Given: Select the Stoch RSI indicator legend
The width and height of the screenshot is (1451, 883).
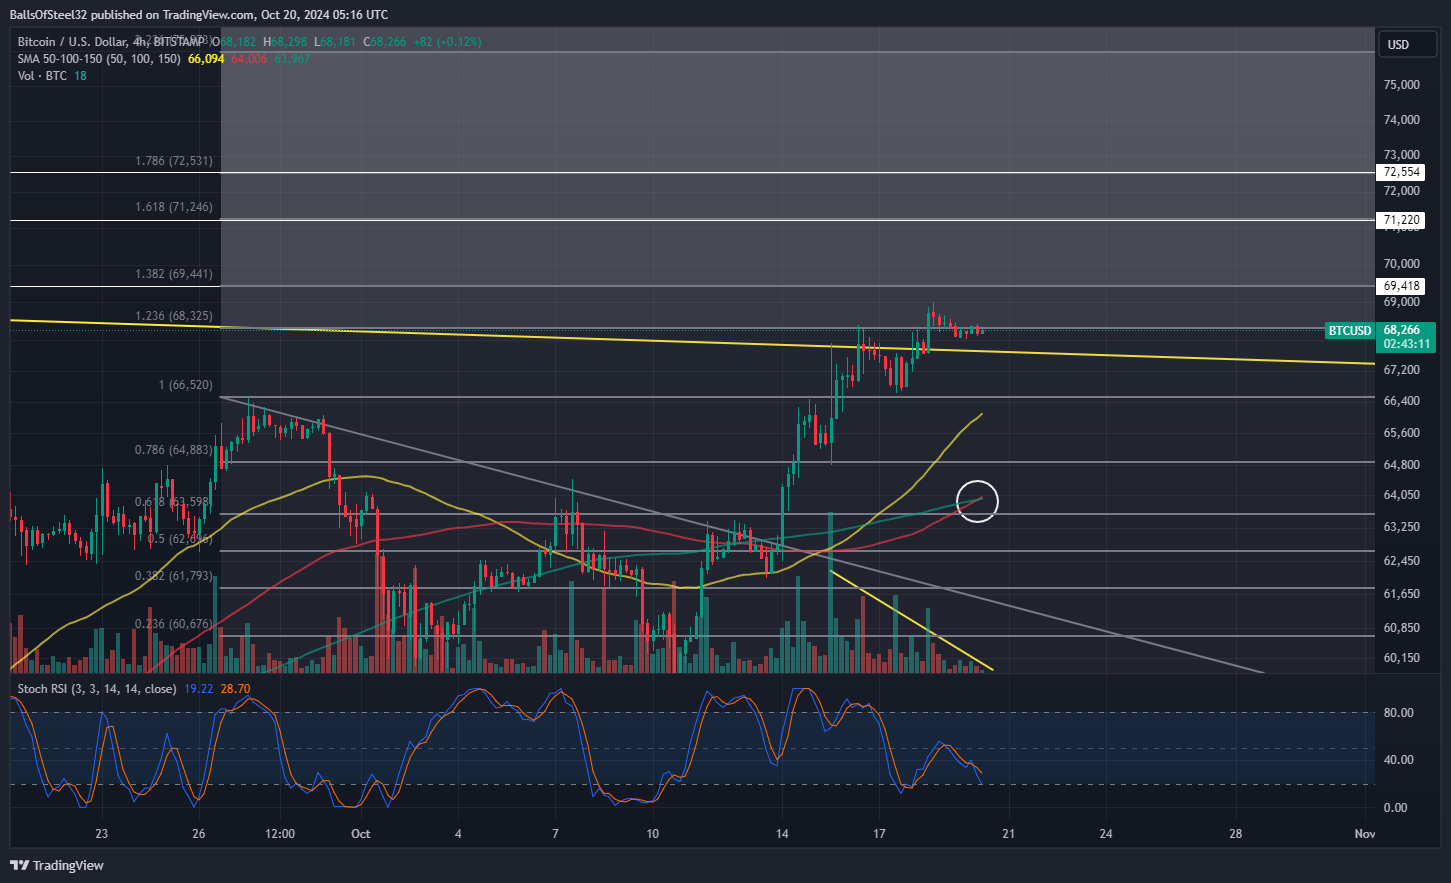Looking at the screenshot, I should (x=97, y=689).
